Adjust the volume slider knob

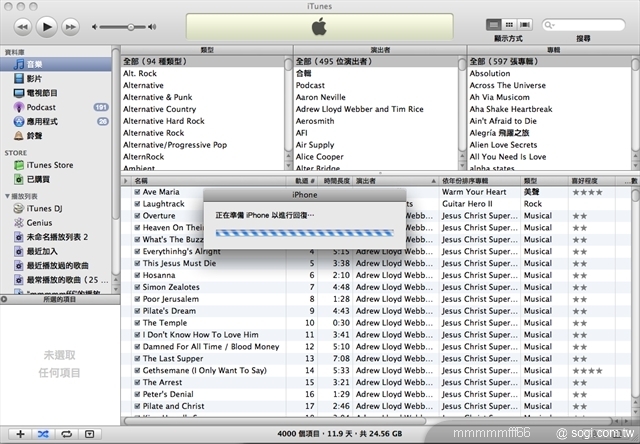[131, 27]
